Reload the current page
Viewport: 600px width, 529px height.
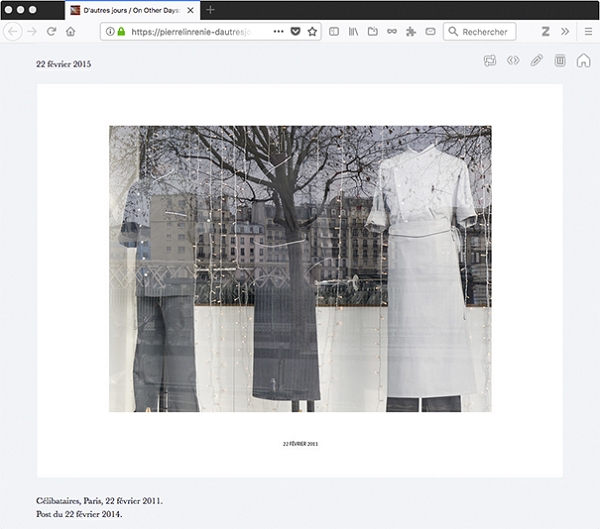(51, 32)
